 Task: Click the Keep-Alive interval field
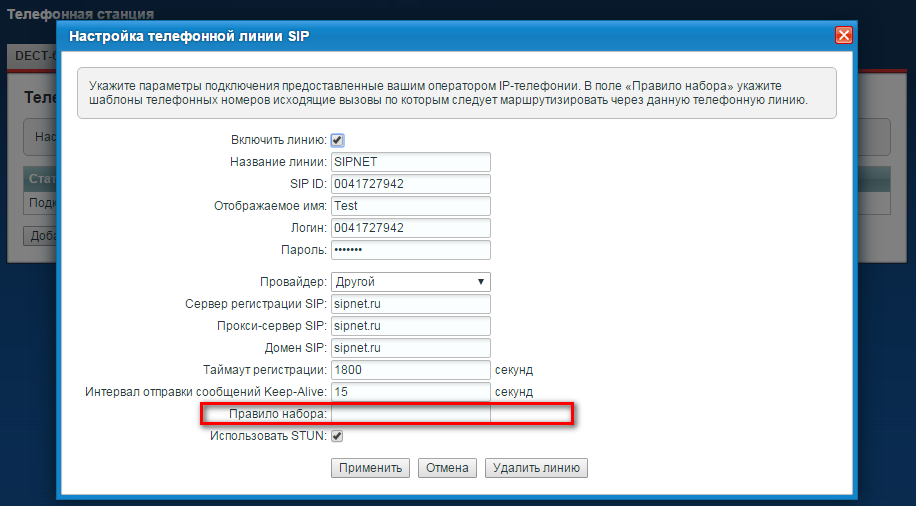410,392
